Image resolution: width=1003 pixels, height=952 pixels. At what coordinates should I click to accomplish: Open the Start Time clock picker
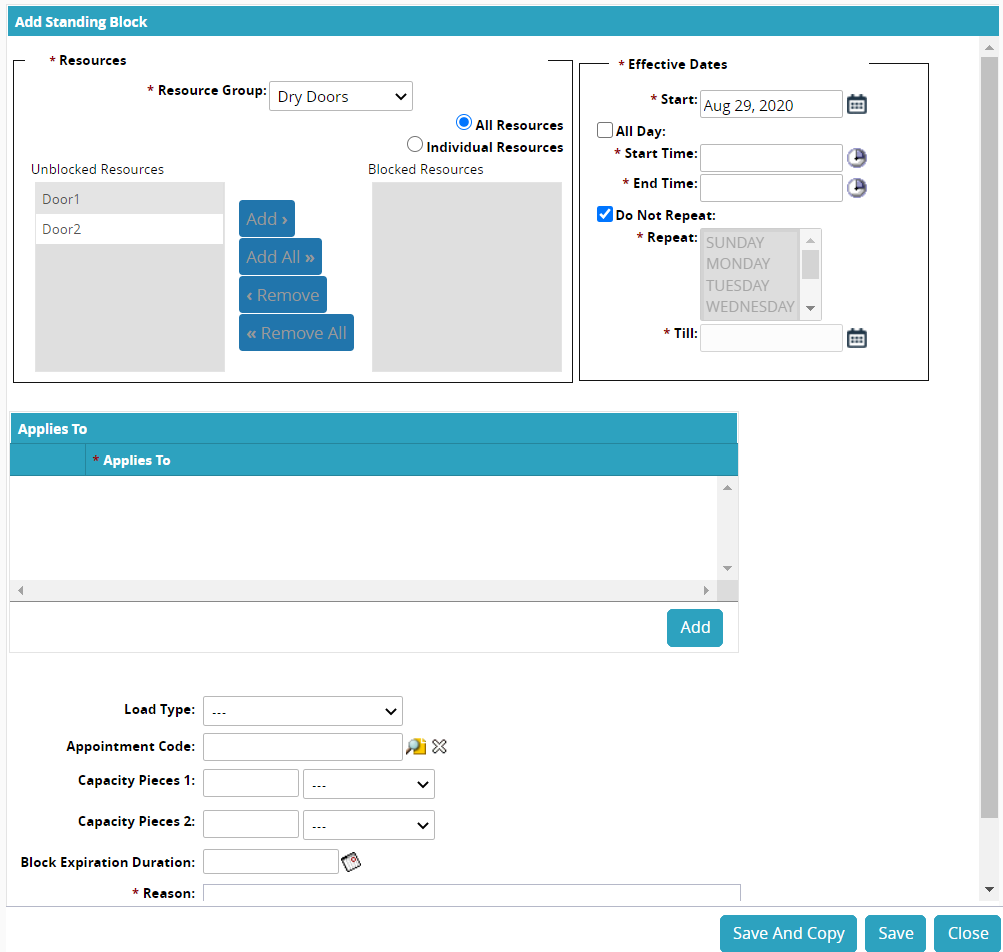[x=856, y=158]
